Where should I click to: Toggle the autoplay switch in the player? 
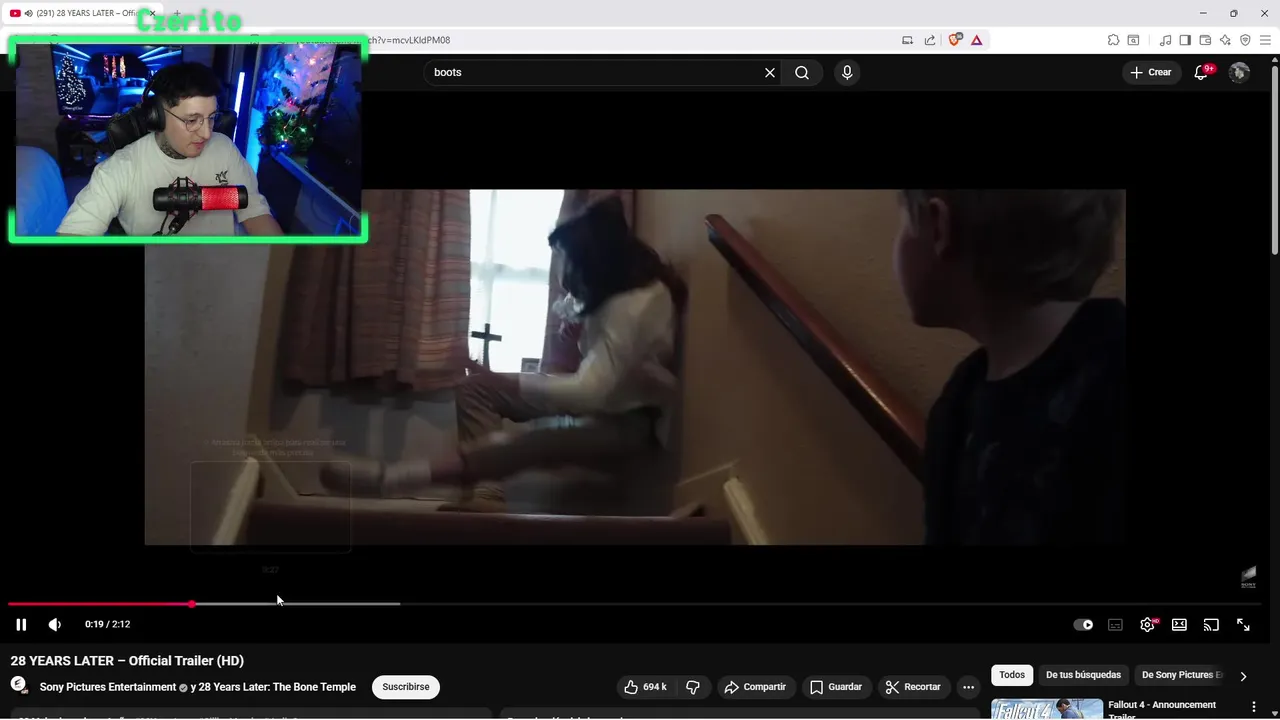(x=1083, y=624)
